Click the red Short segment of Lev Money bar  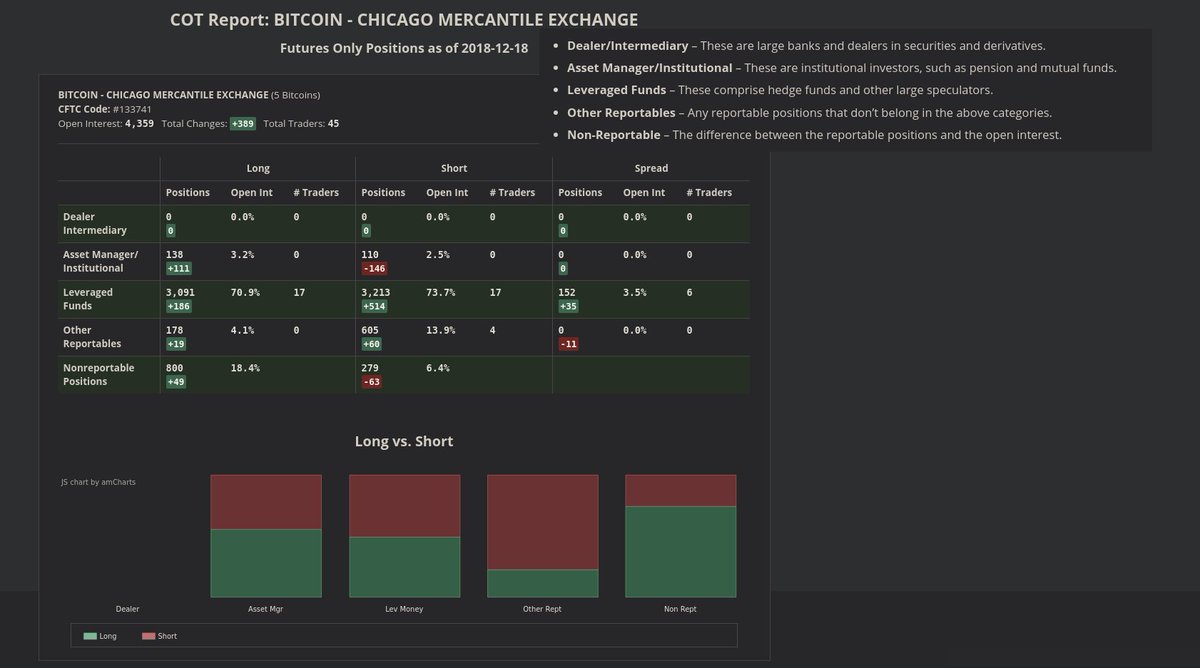405,506
